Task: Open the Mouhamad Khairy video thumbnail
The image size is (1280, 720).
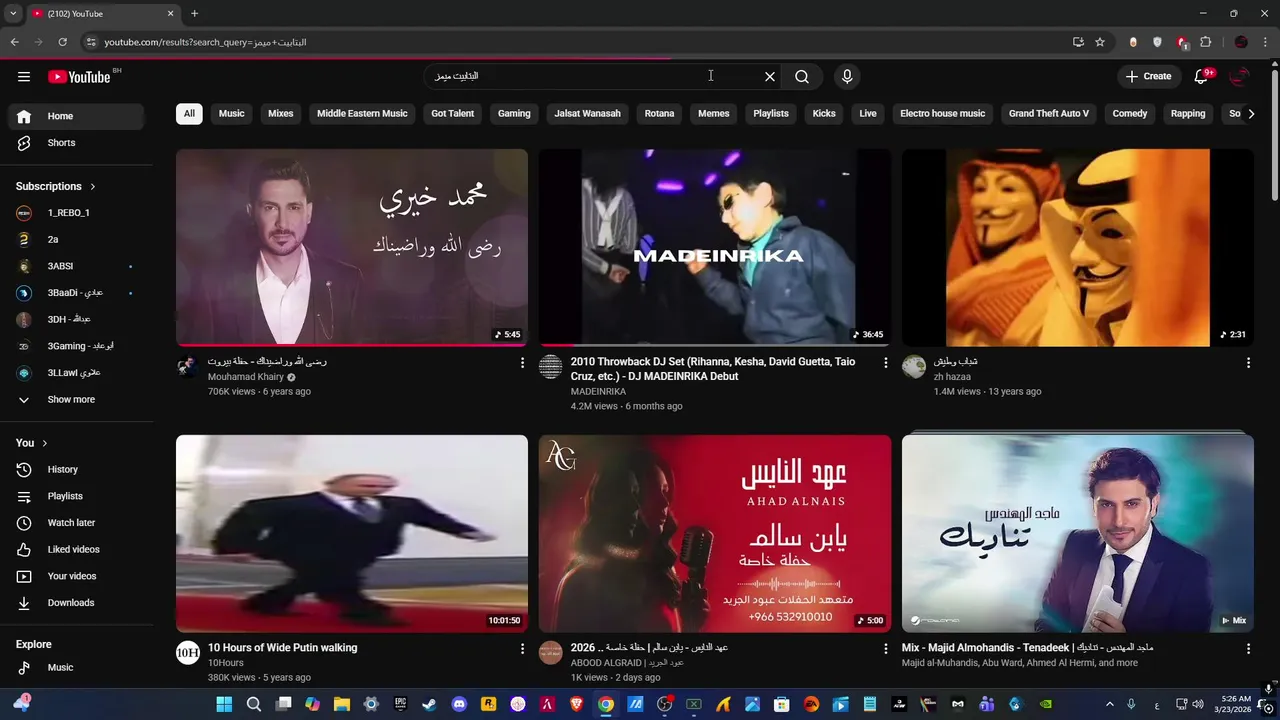Action: [x=352, y=248]
